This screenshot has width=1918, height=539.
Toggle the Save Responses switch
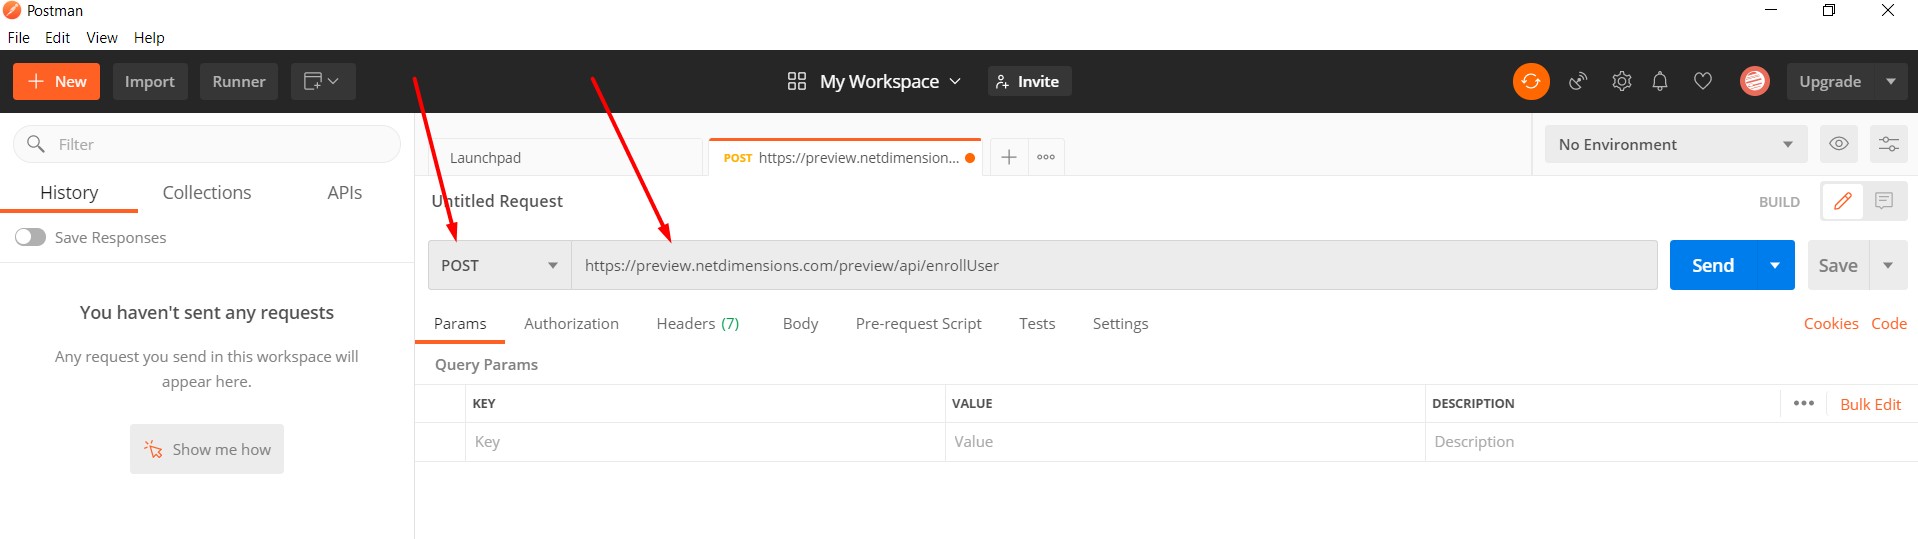[x=30, y=237]
